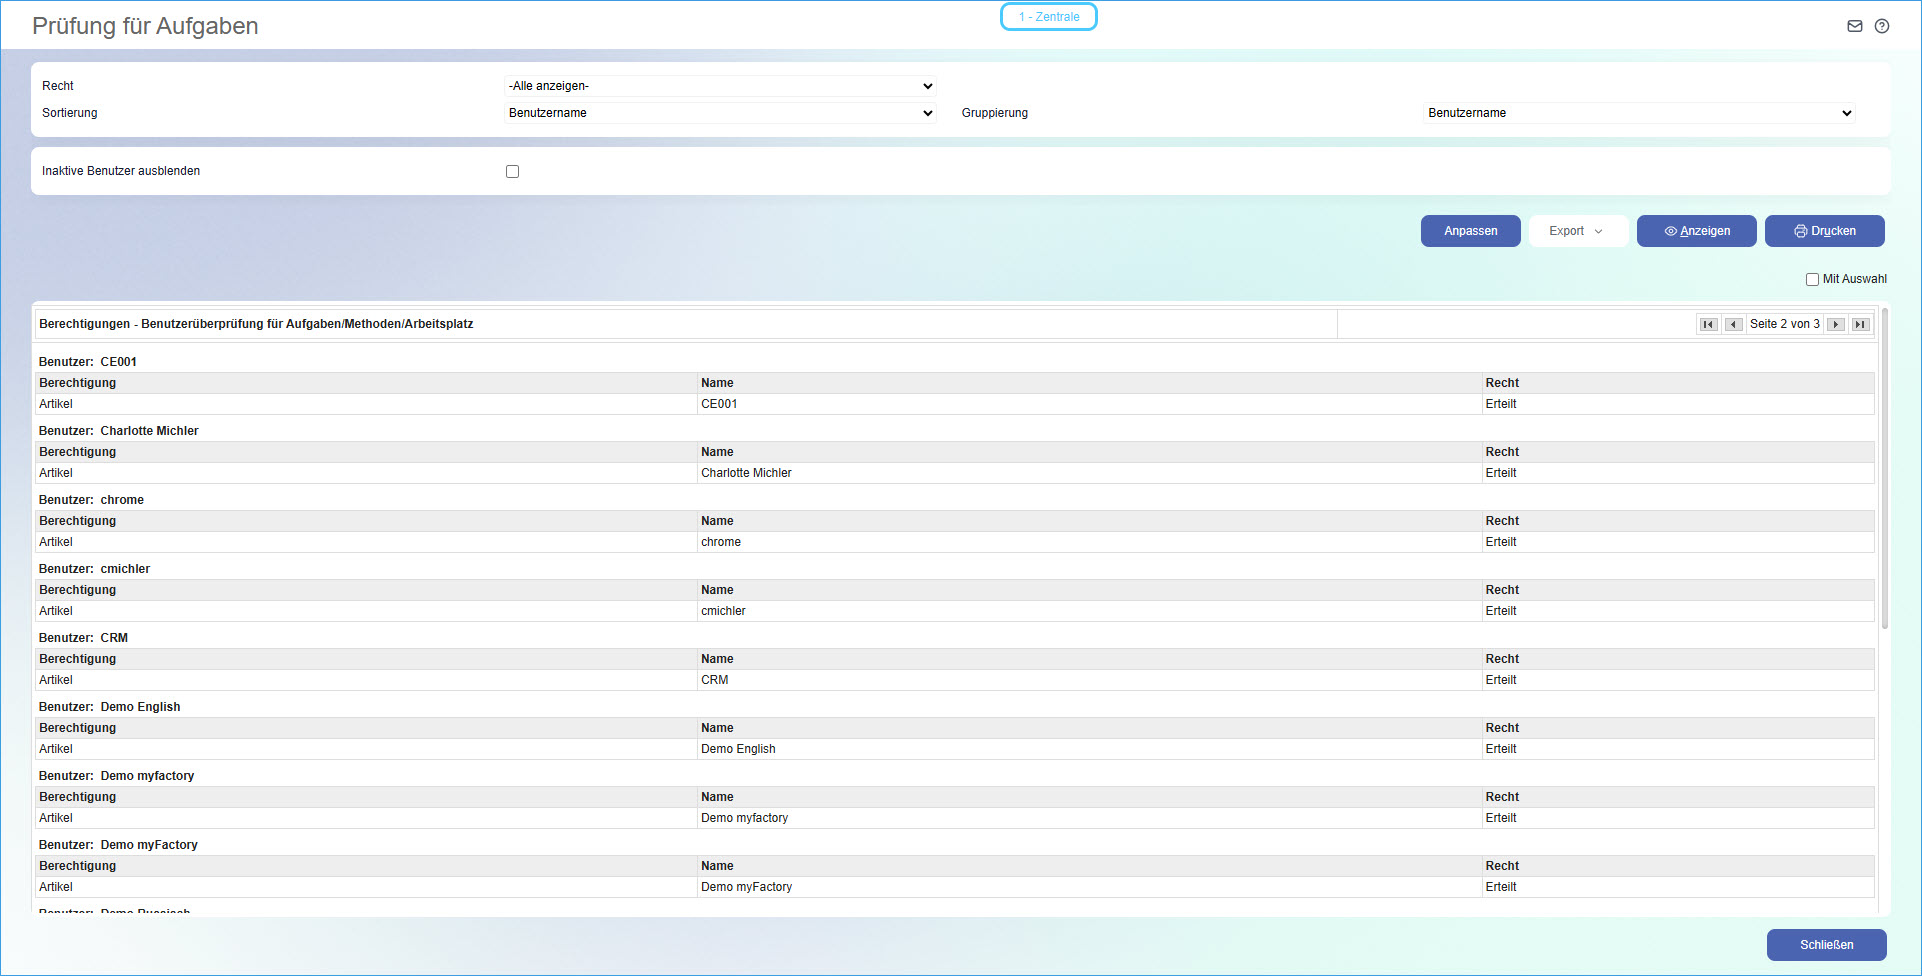Jump to last report page
1922x976 pixels.
pyautogui.click(x=1860, y=324)
